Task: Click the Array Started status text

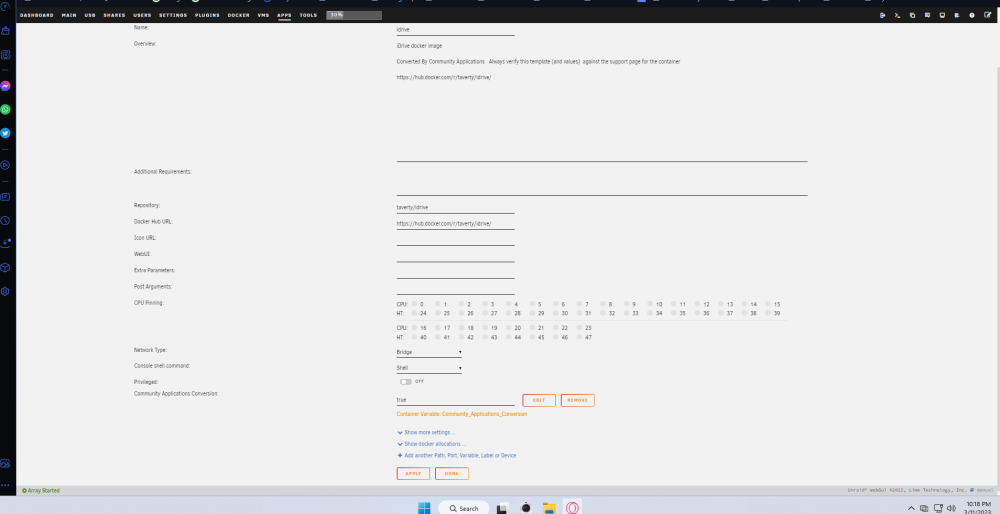Action: tap(43, 490)
